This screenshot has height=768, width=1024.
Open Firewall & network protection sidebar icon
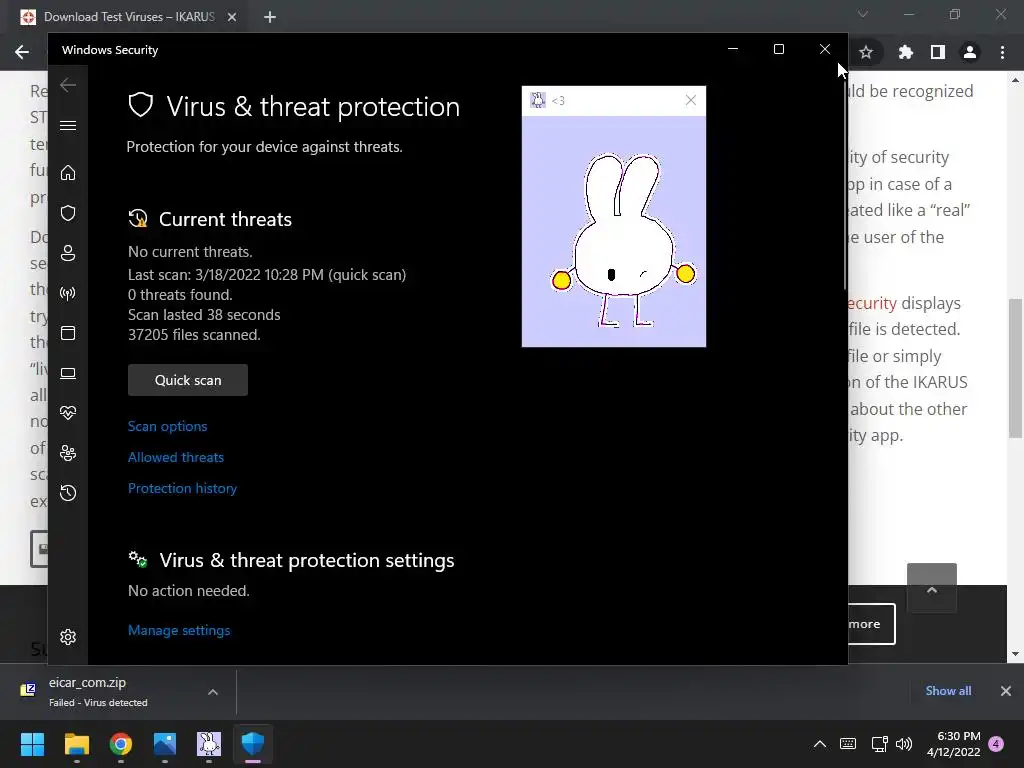coord(68,293)
